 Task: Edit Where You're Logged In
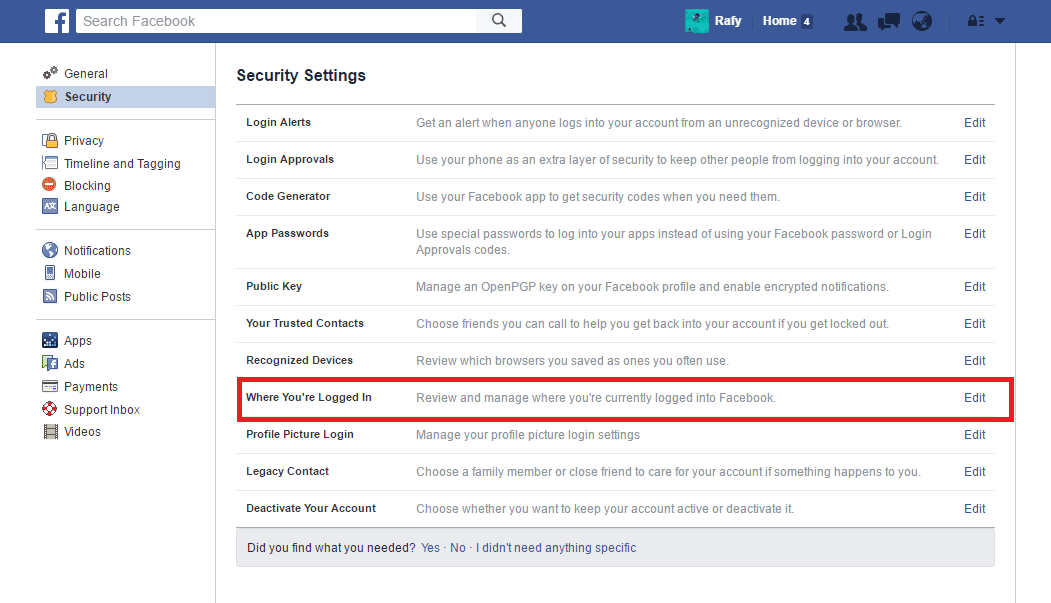click(x=974, y=397)
